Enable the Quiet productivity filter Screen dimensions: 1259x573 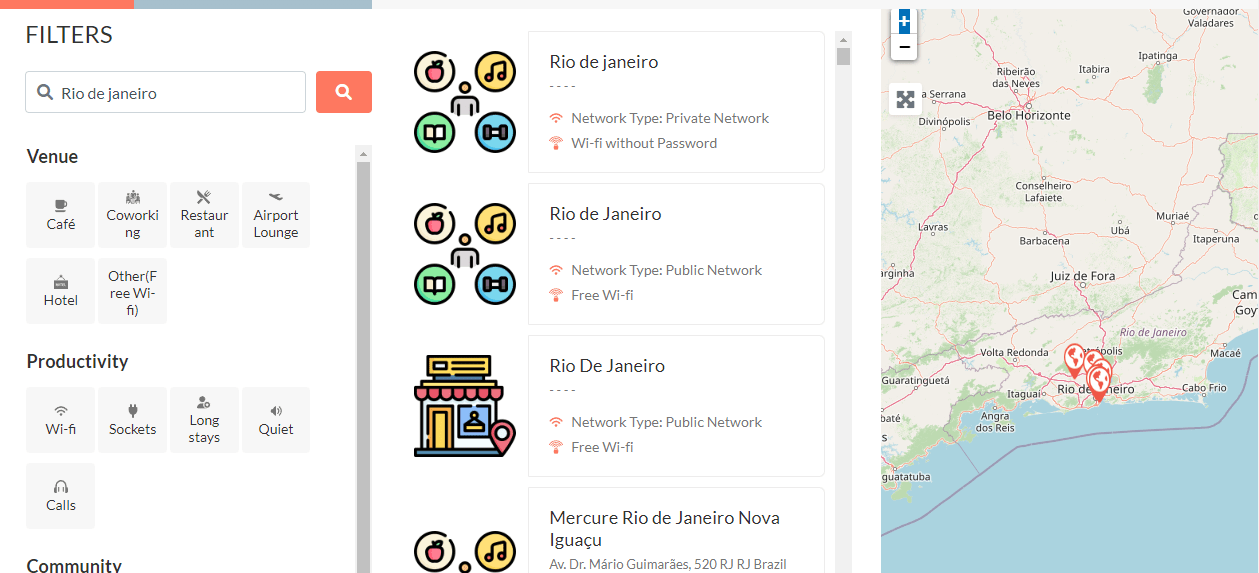point(276,420)
